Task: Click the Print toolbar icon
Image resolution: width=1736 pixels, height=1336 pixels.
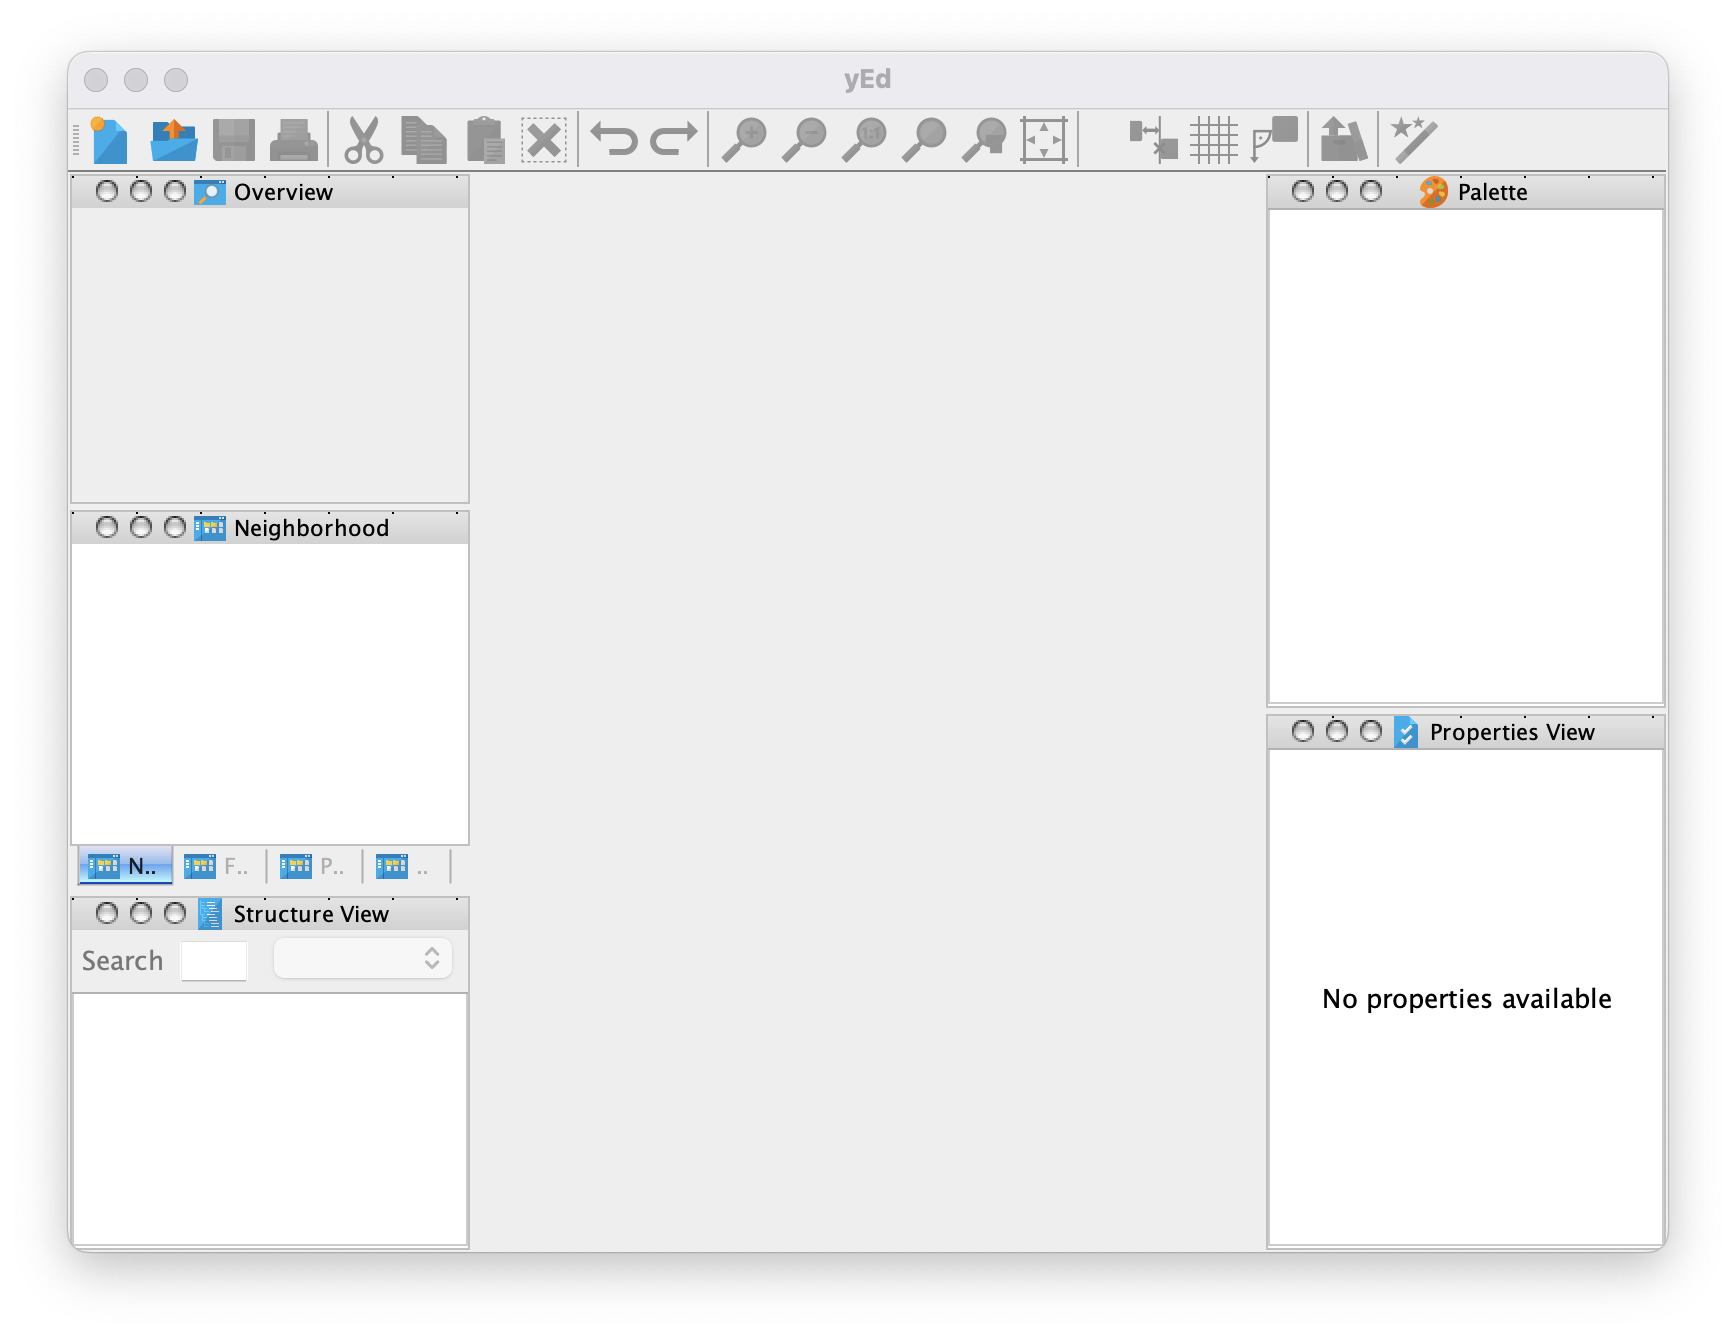Action: pyautogui.click(x=294, y=140)
